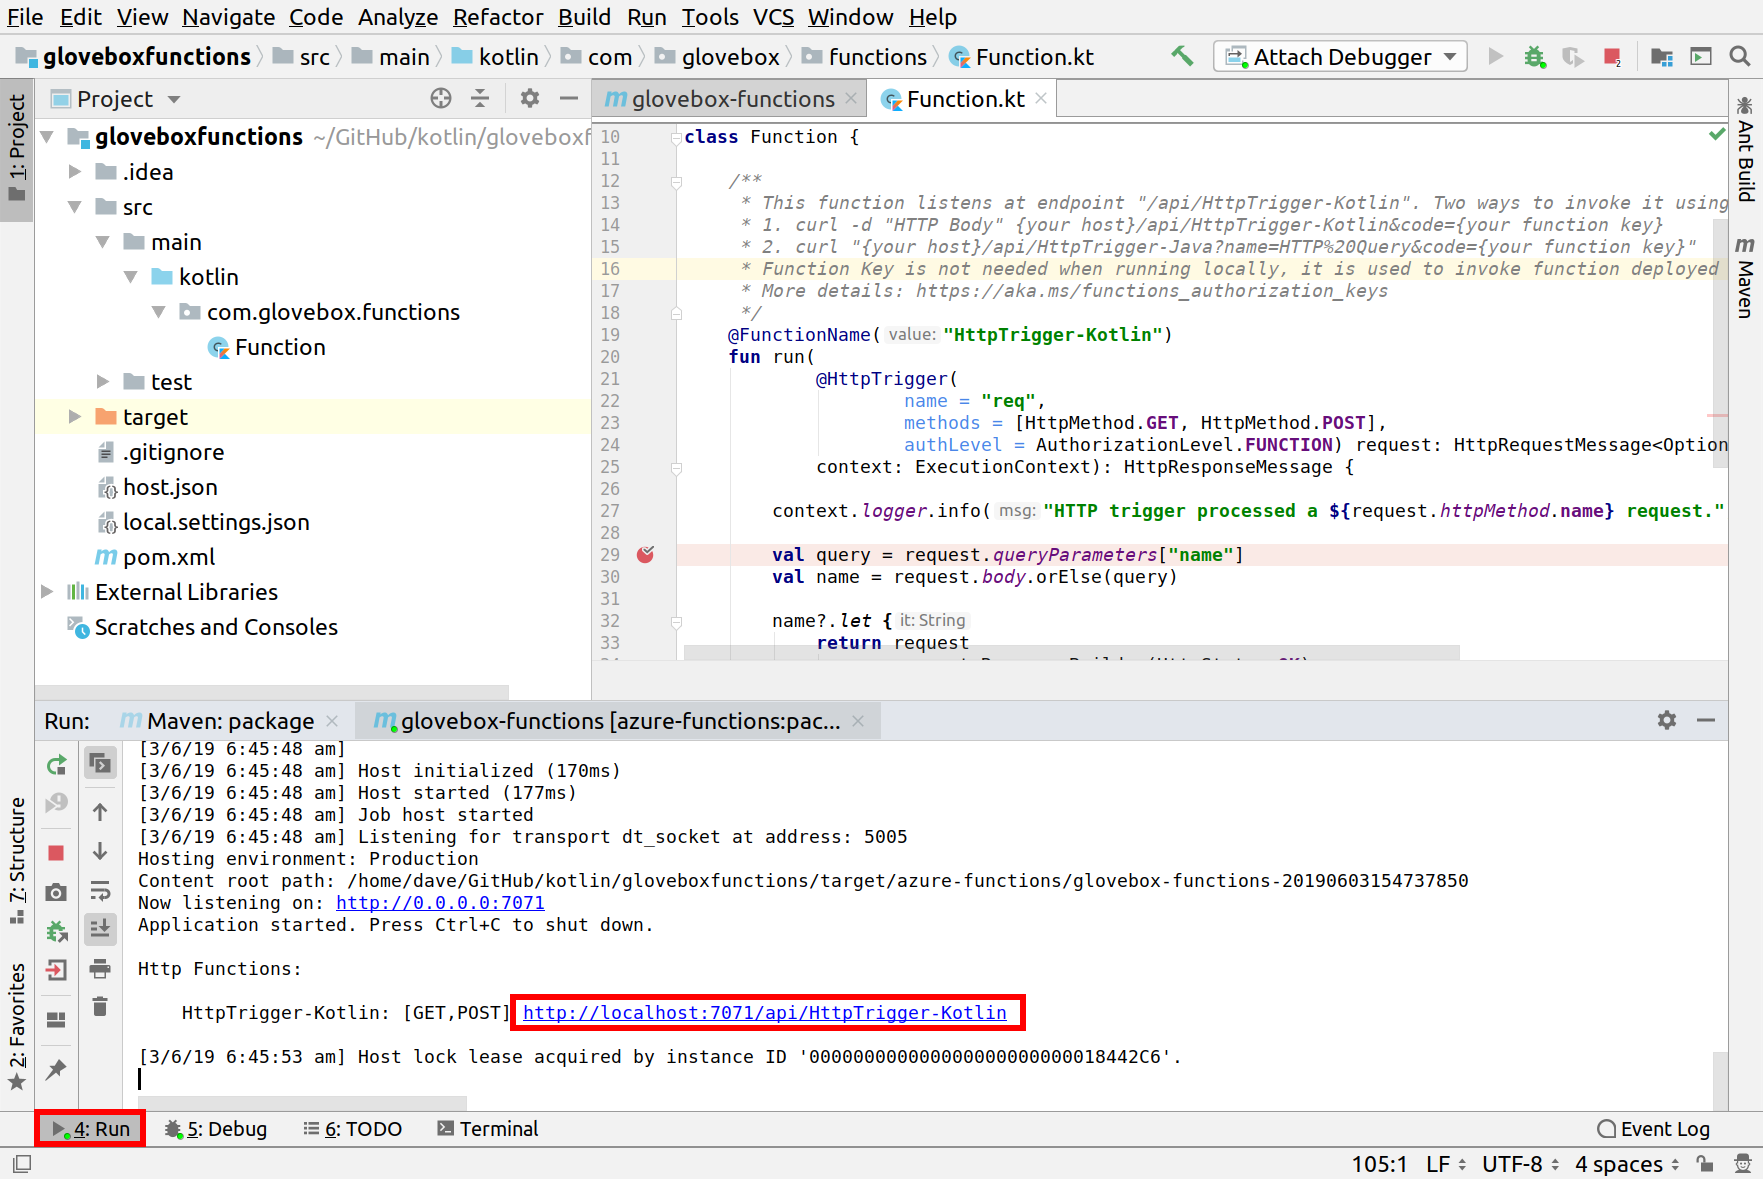
Task: Click the Attach Debugger bug icon in Run panel
Action: click(x=57, y=931)
